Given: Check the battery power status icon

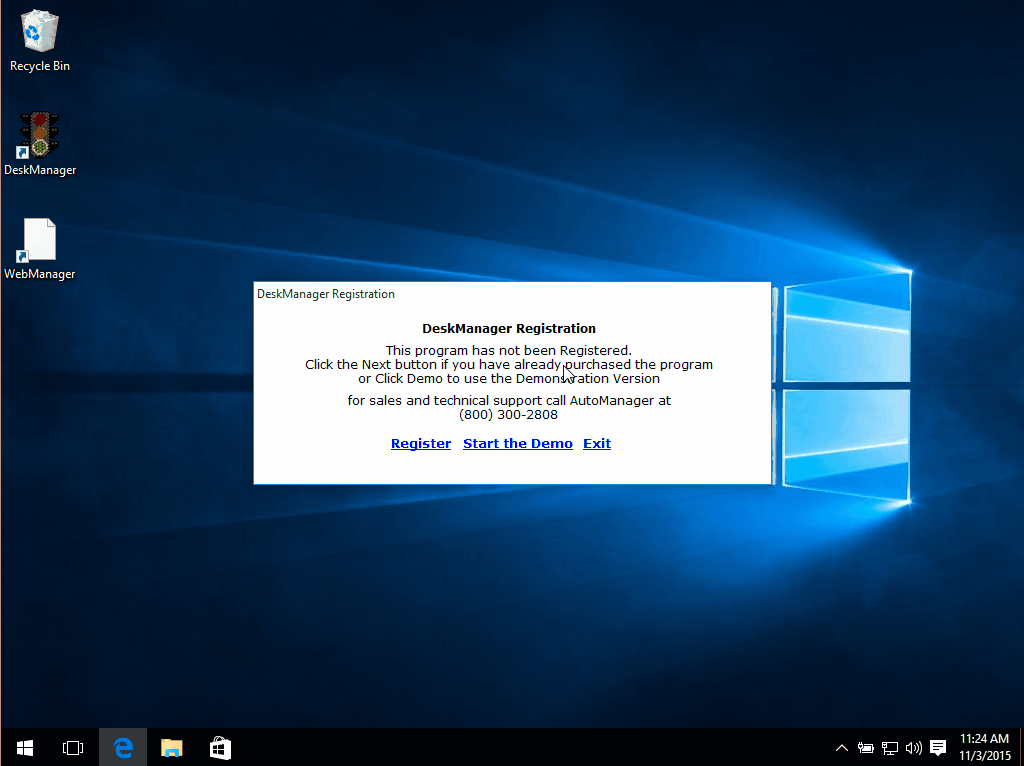Looking at the screenshot, I should point(865,747).
